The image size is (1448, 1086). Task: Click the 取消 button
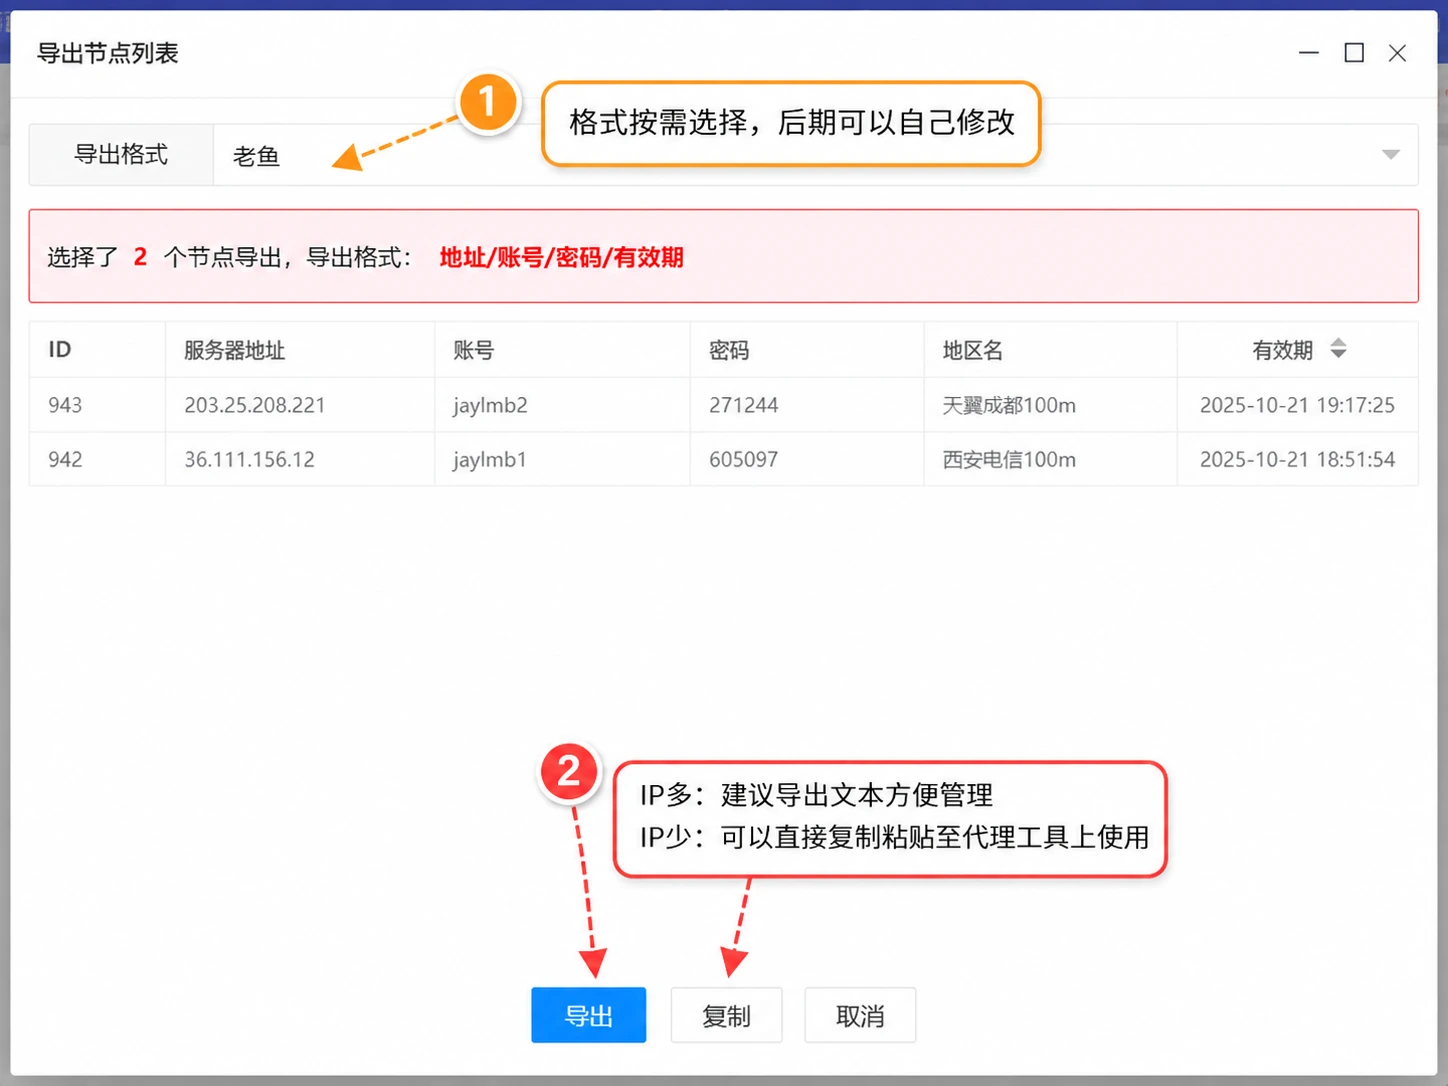(x=860, y=1015)
